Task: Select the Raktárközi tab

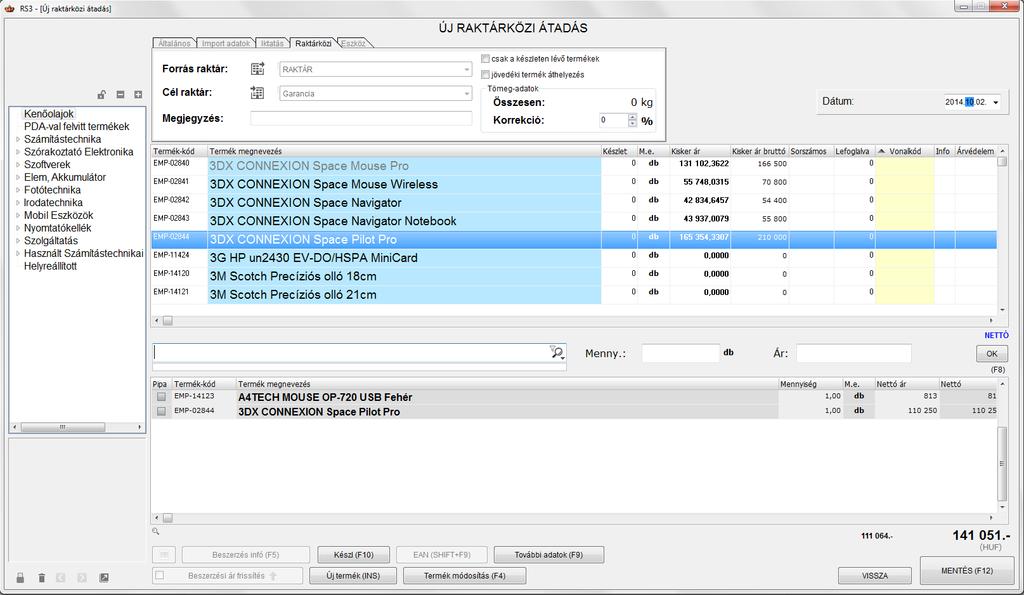Action: click(313, 43)
